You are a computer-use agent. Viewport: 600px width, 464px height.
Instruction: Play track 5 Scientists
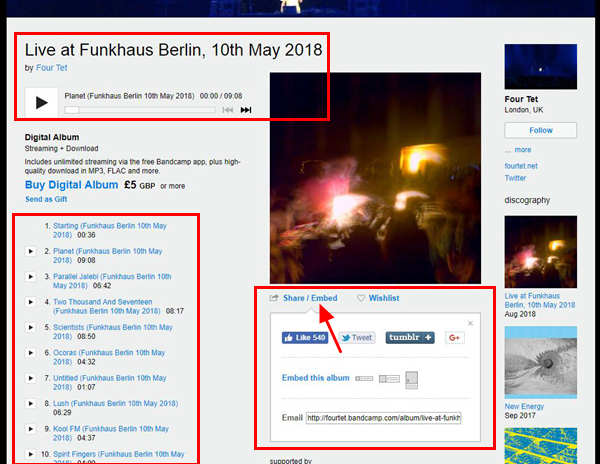point(31,327)
